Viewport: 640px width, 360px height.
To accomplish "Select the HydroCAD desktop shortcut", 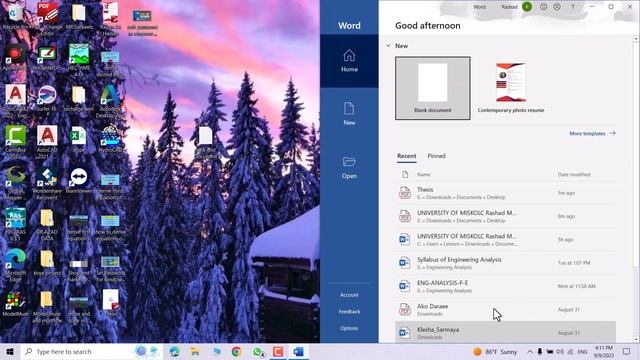I will [x=110, y=140].
